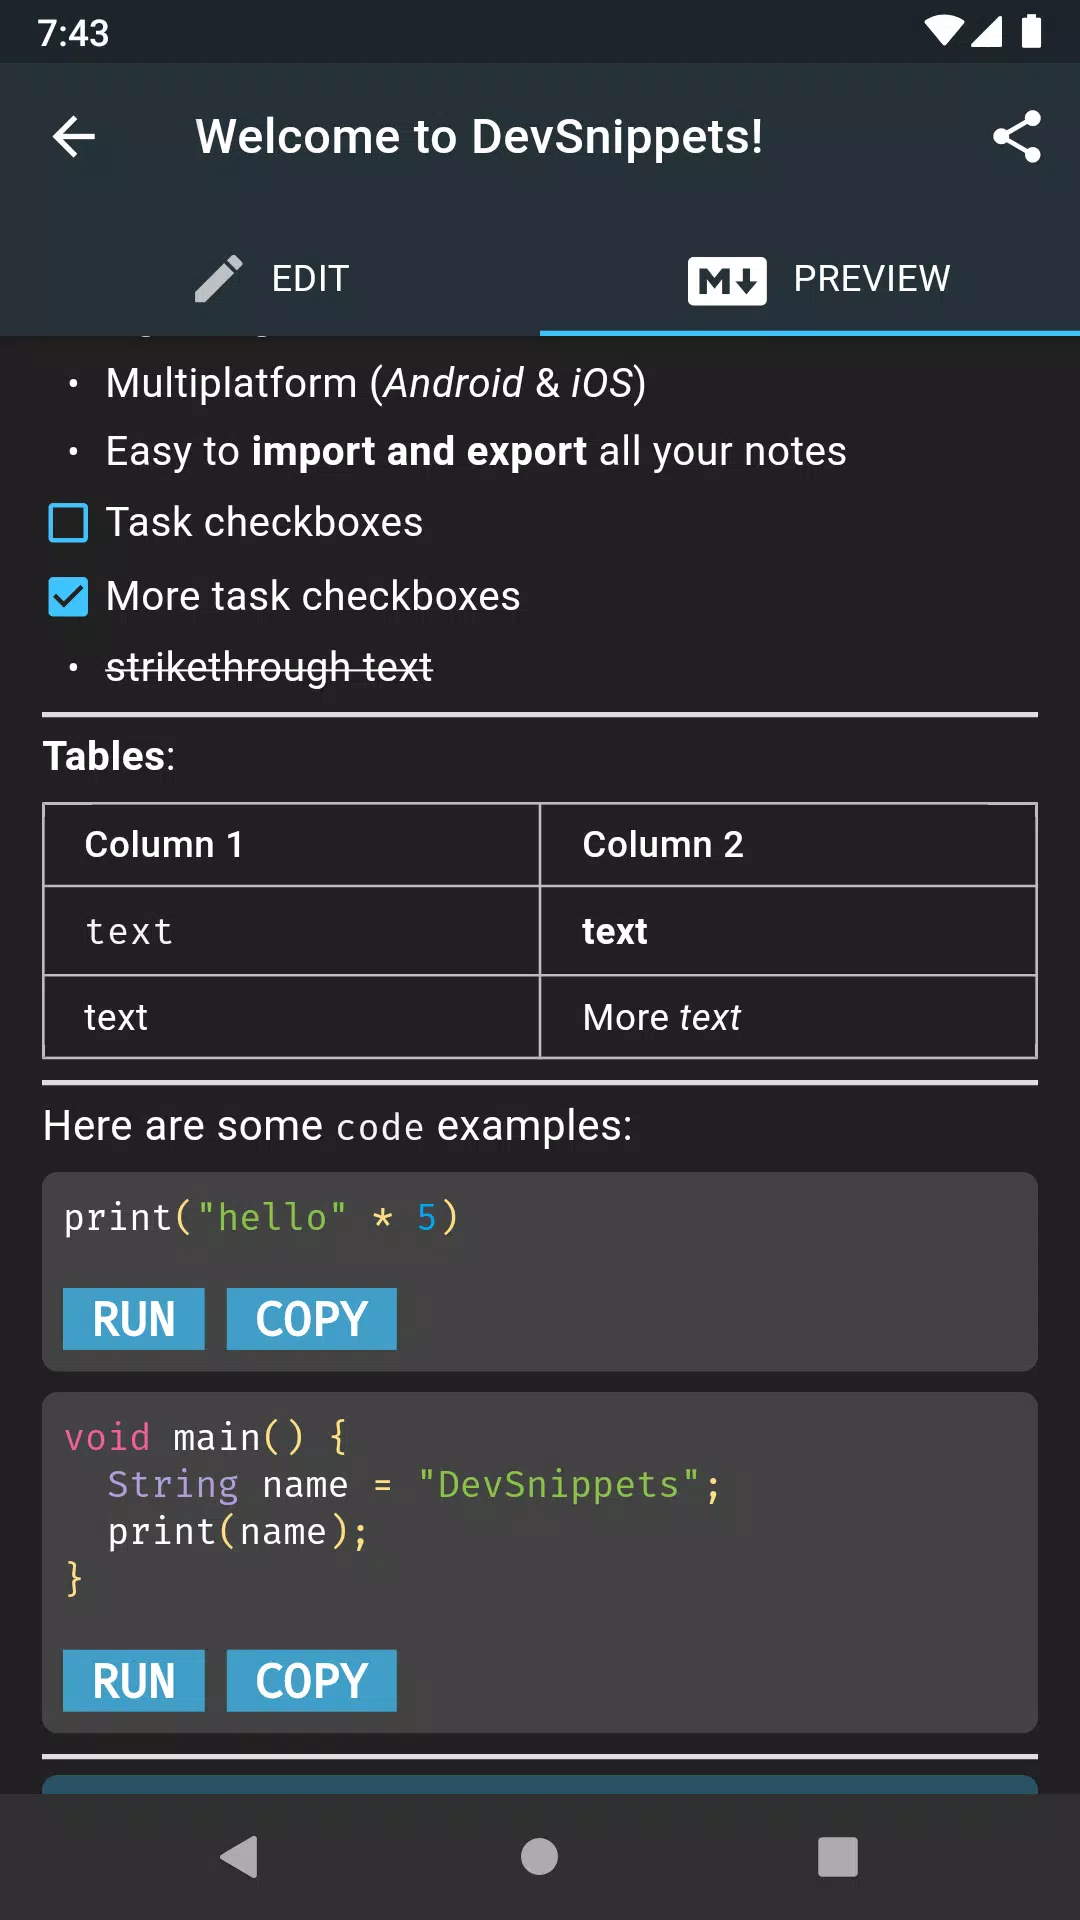
Task: Click the 'print("hello" * 5)' code line
Action: pos(261,1218)
